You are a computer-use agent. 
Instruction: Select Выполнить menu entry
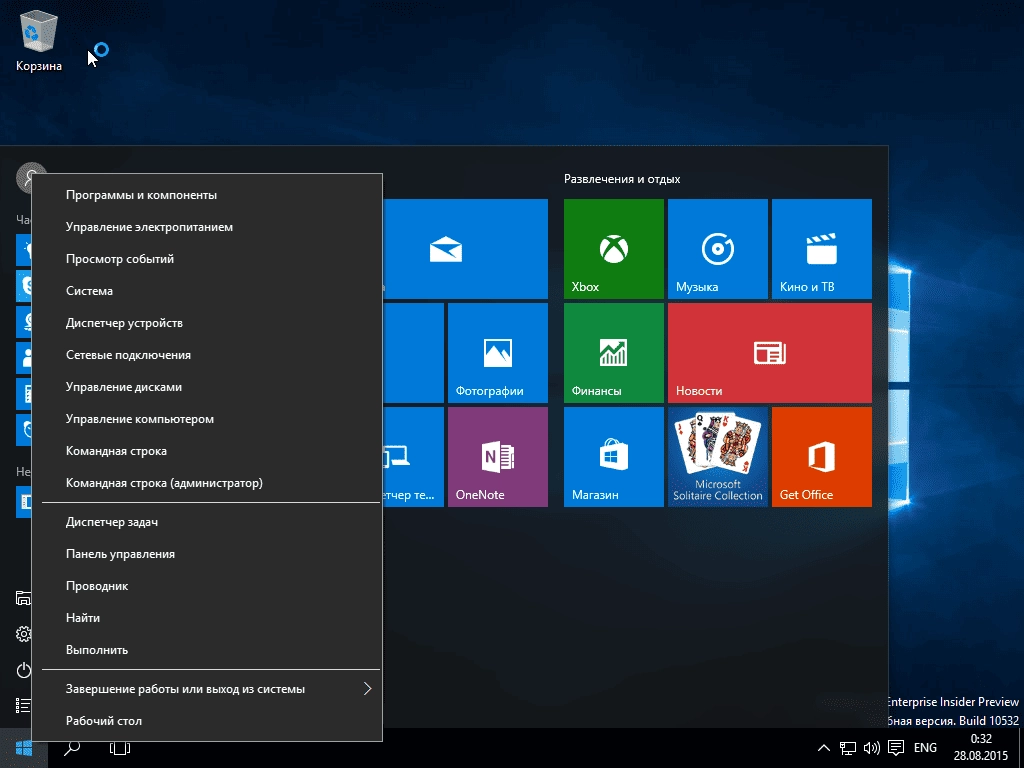point(206,650)
